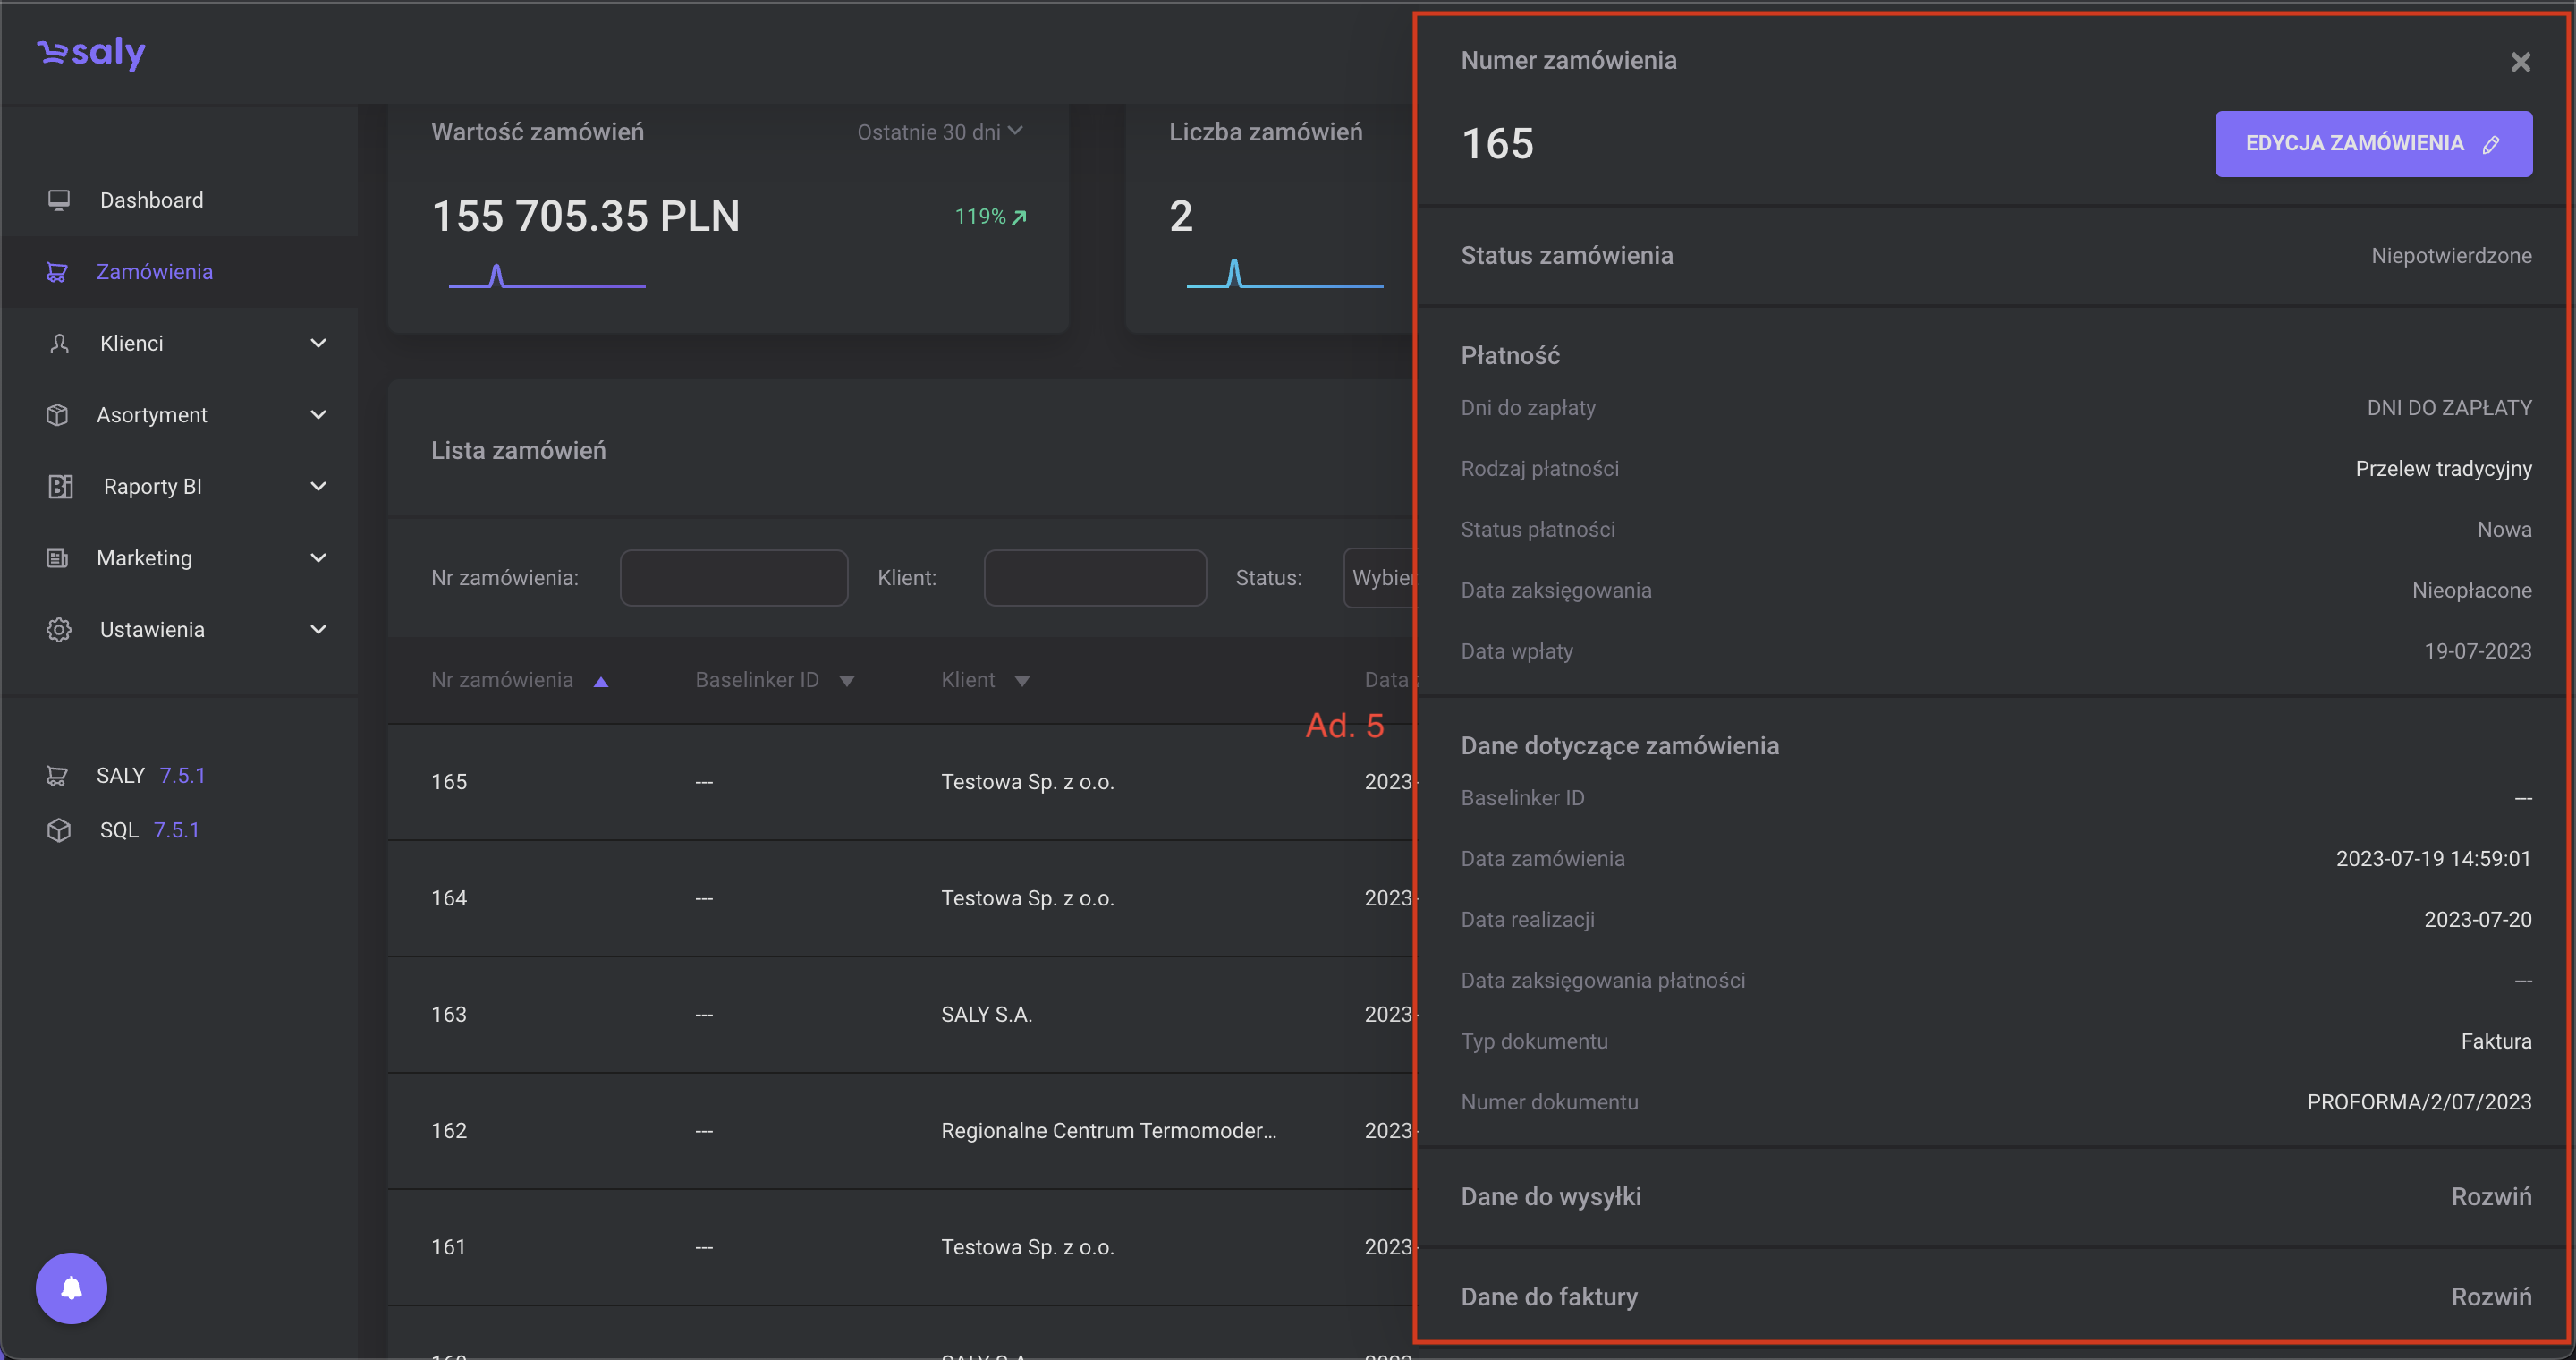Viewport: 2576px width, 1360px height.
Task: Click the Asortyment box icon
Action: point(58,415)
